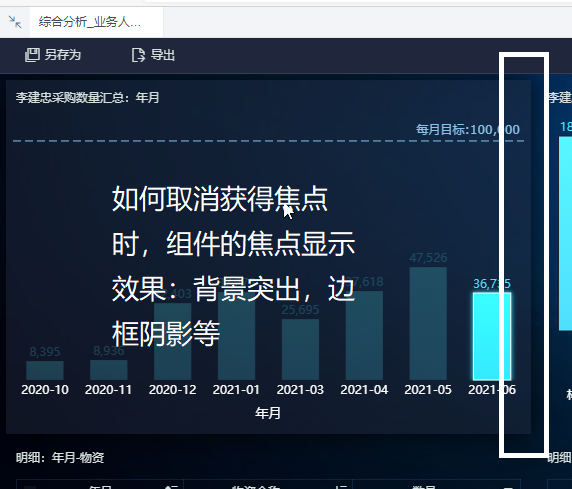The height and width of the screenshot is (489, 572).
Task: Click the 明细: 年月-物资 table title
Action: click(60, 457)
